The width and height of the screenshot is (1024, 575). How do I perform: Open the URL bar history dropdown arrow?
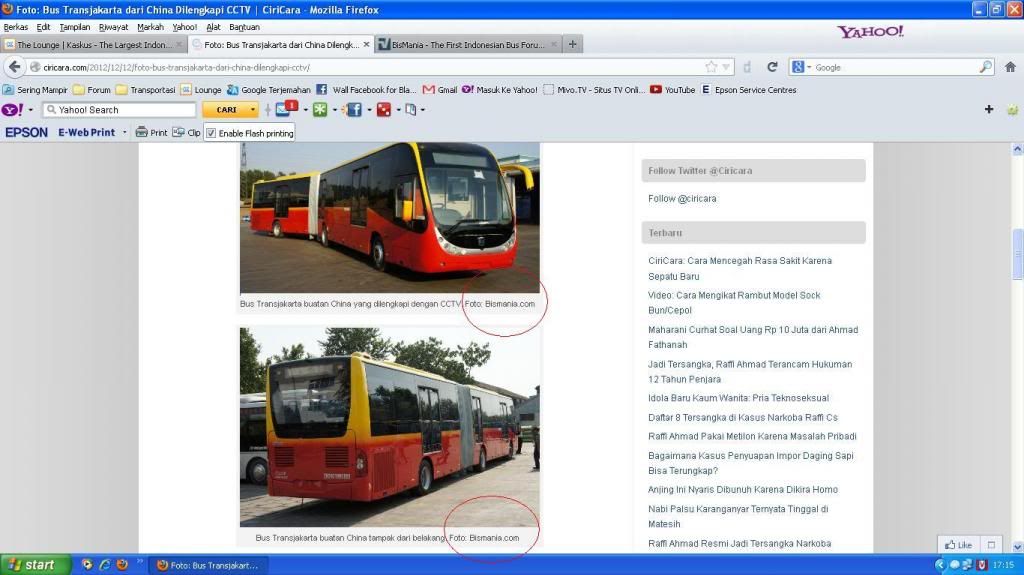point(726,67)
